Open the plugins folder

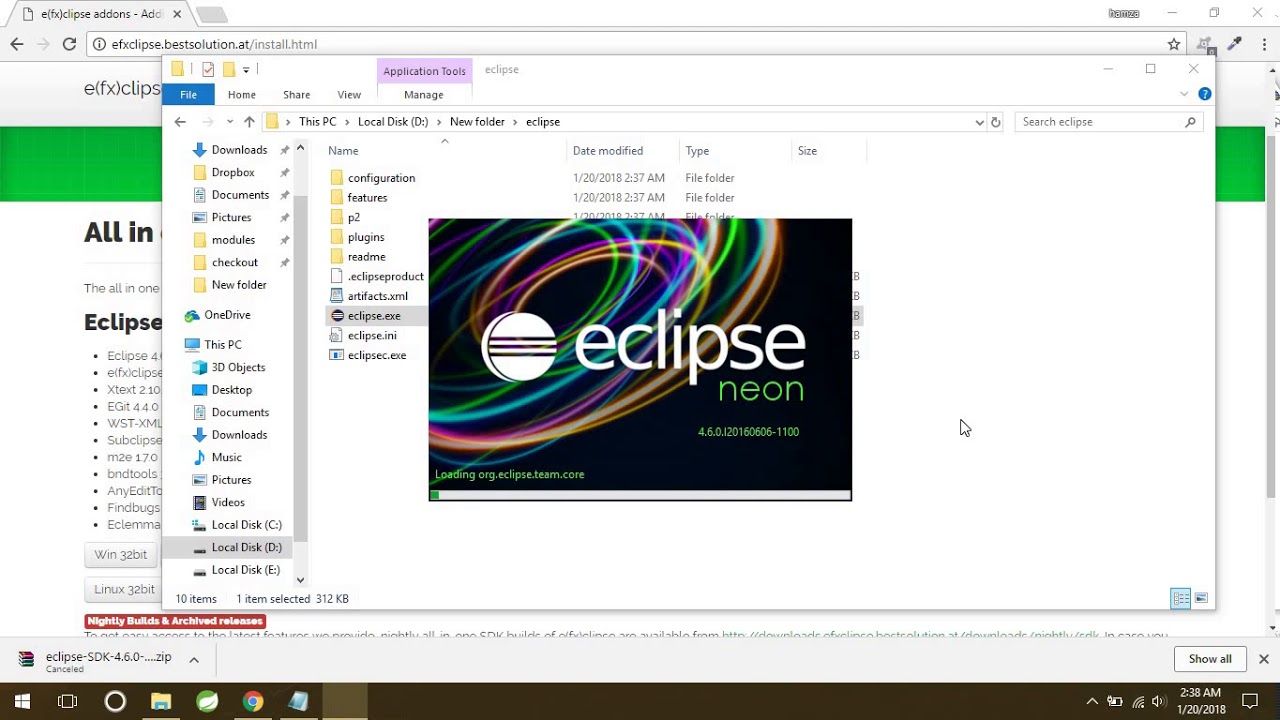[366, 237]
